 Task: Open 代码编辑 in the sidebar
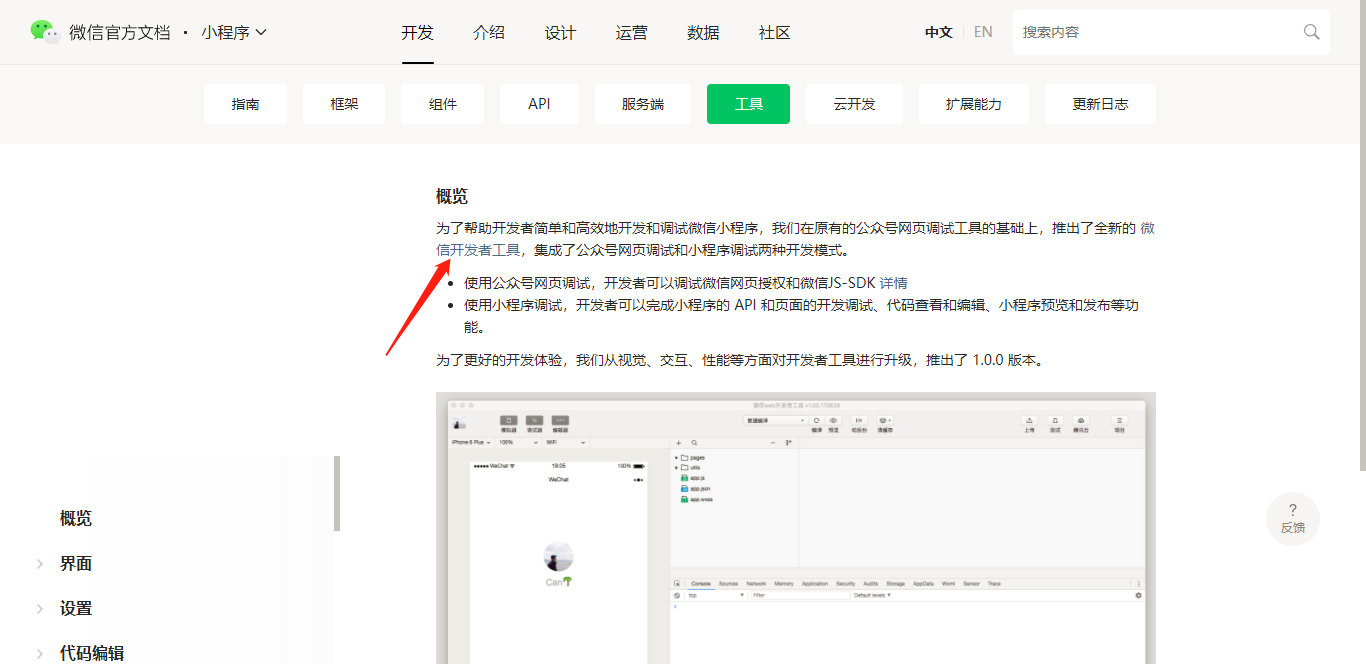pos(92,653)
